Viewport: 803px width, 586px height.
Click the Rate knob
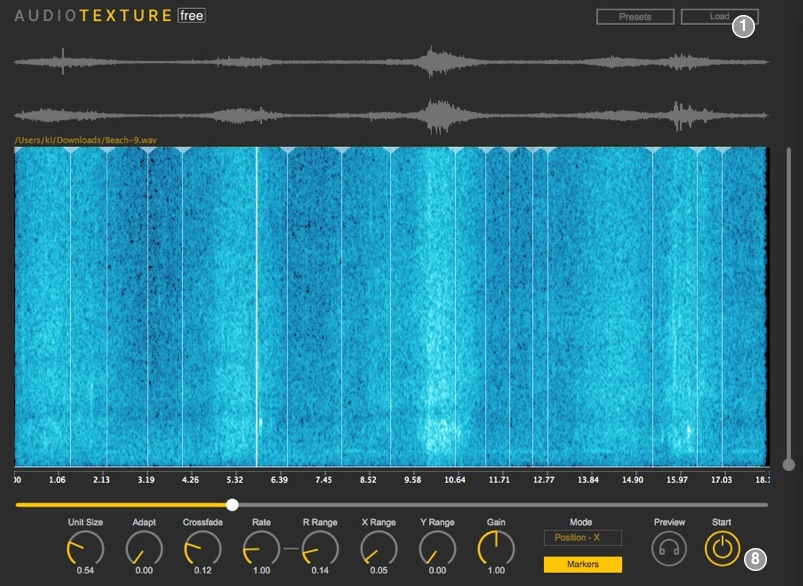tap(261, 549)
